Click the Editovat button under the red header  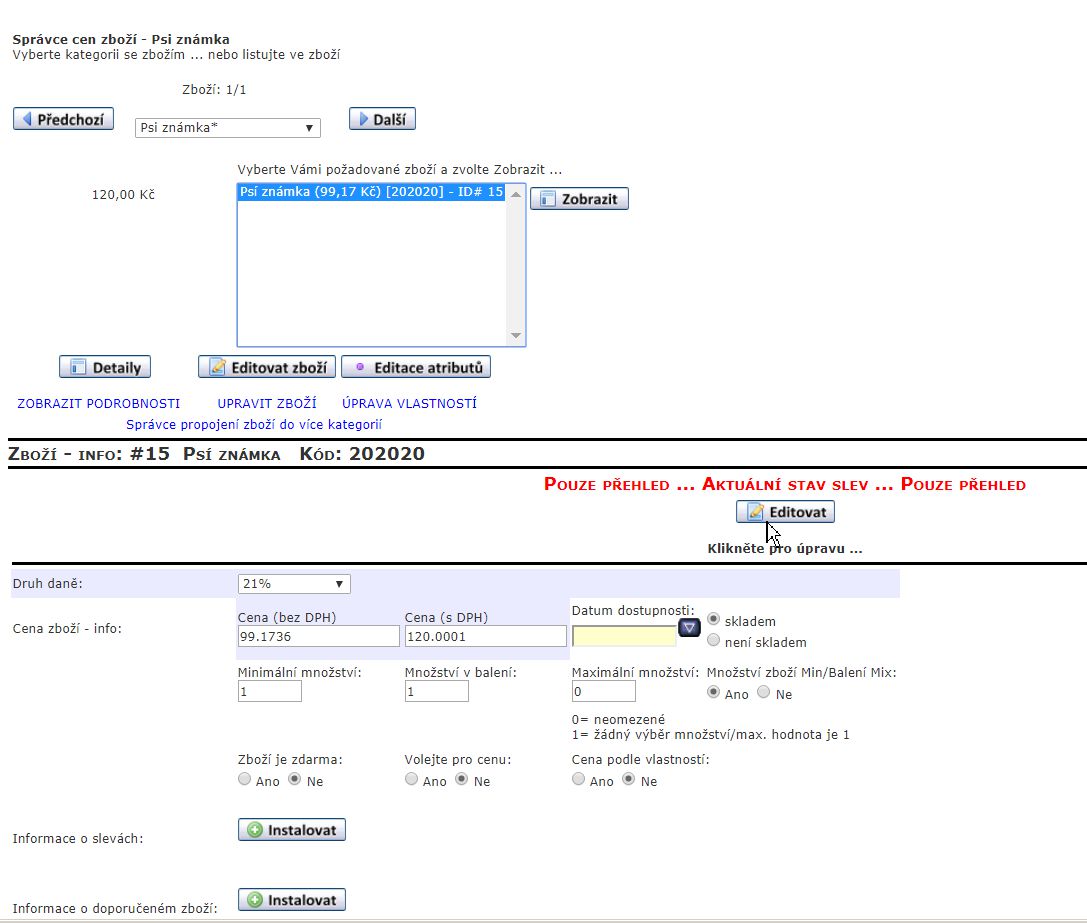[785, 512]
